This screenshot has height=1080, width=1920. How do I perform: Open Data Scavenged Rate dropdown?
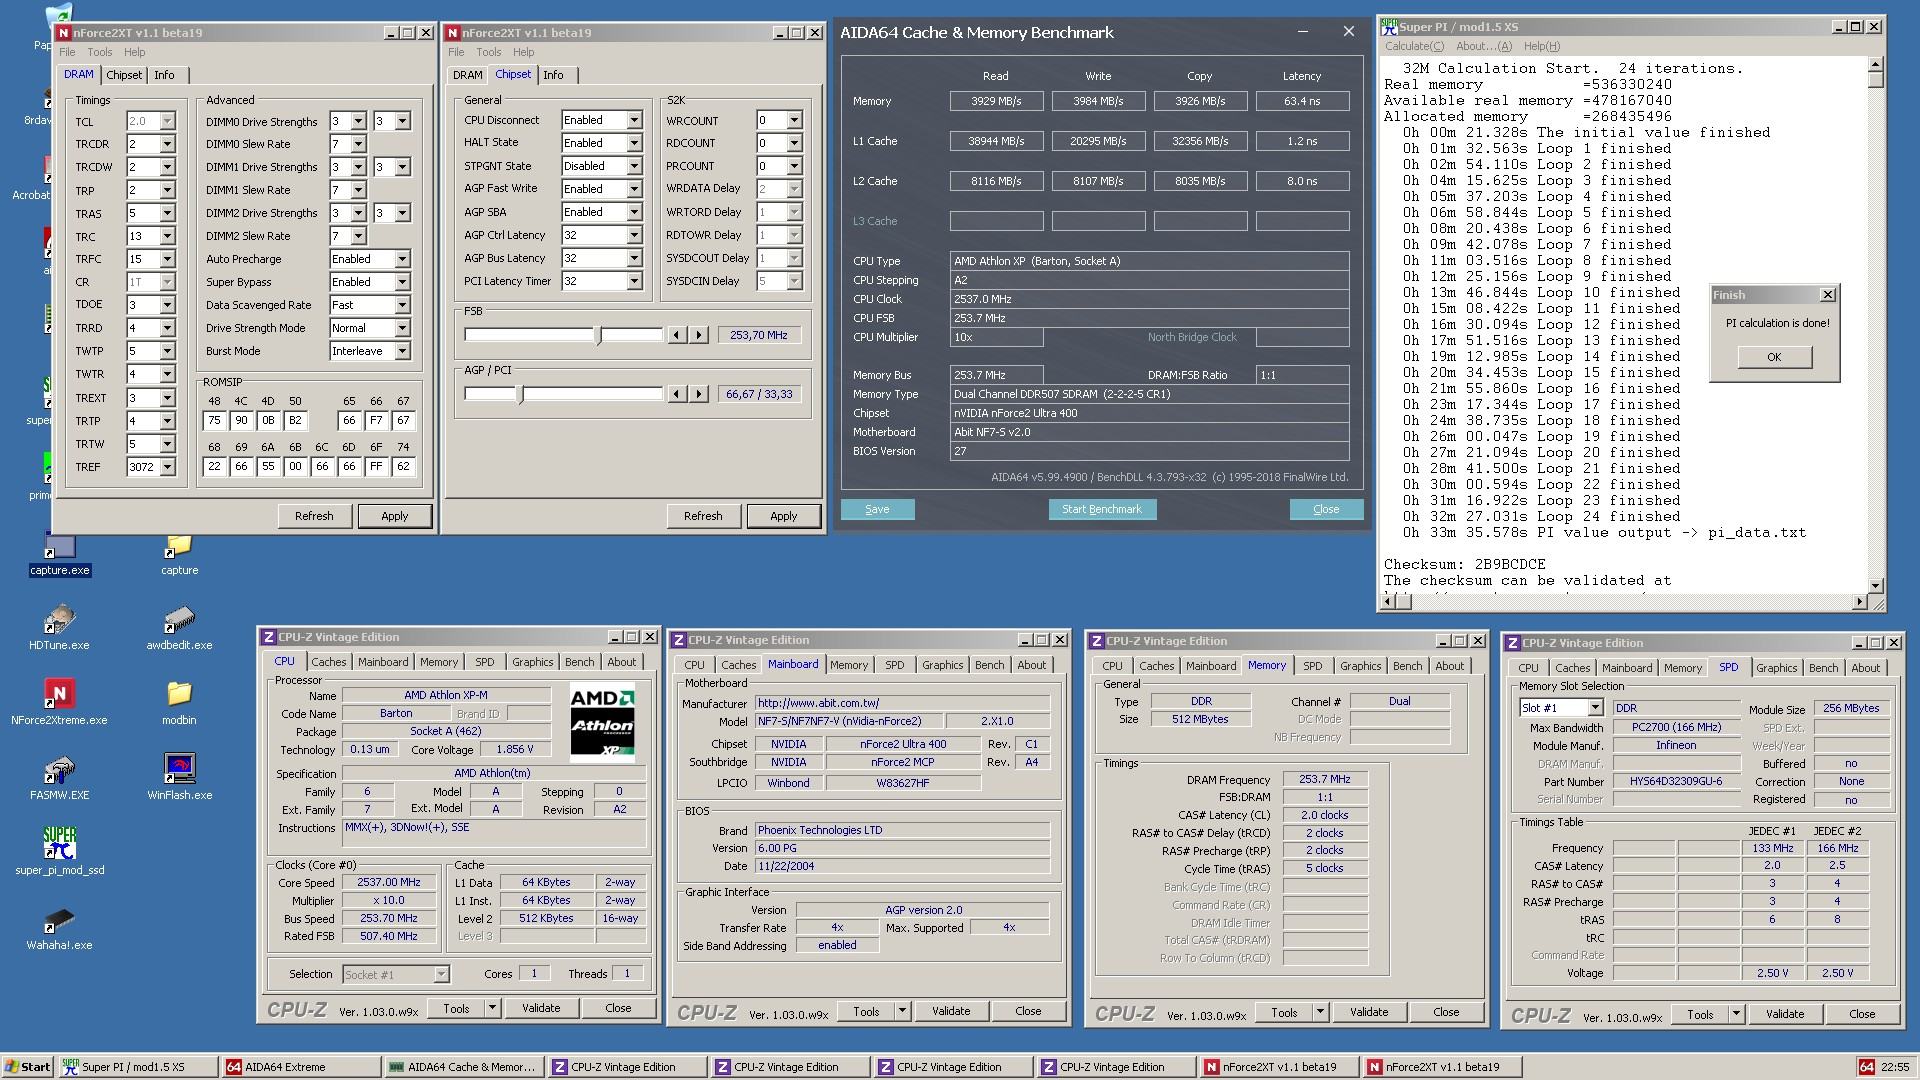pyautogui.click(x=402, y=305)
